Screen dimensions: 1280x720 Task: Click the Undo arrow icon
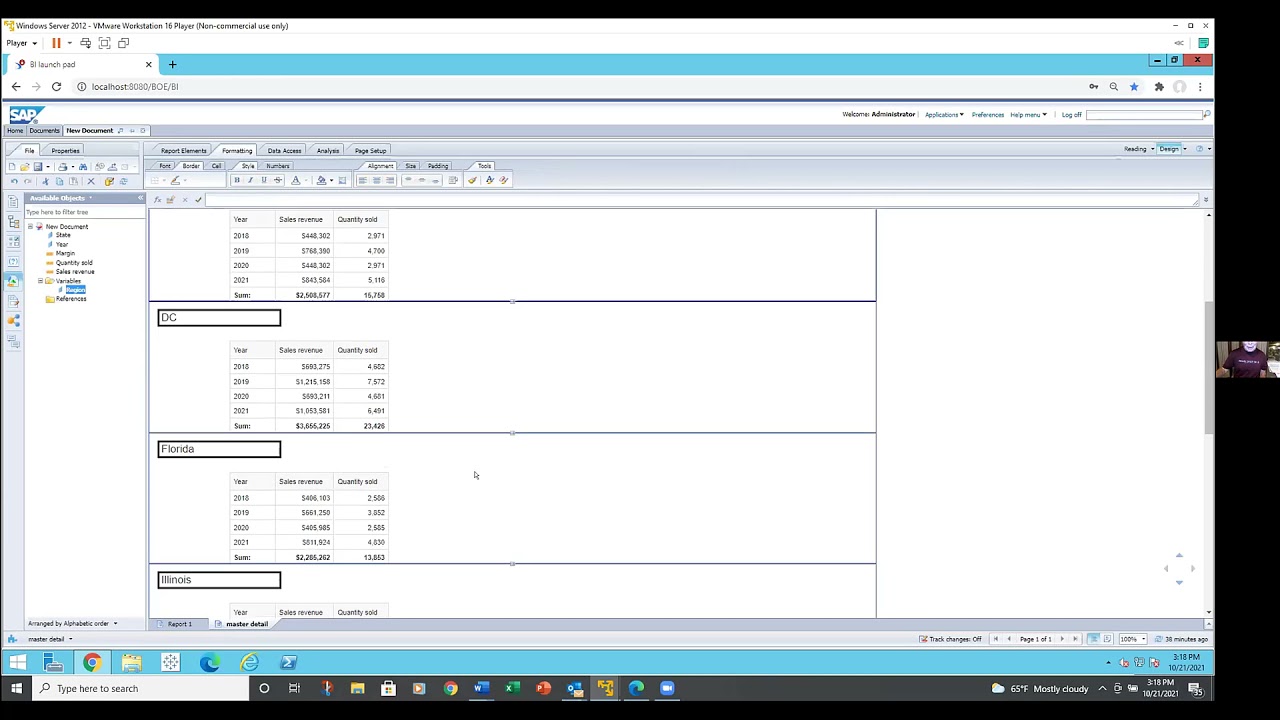14,181
